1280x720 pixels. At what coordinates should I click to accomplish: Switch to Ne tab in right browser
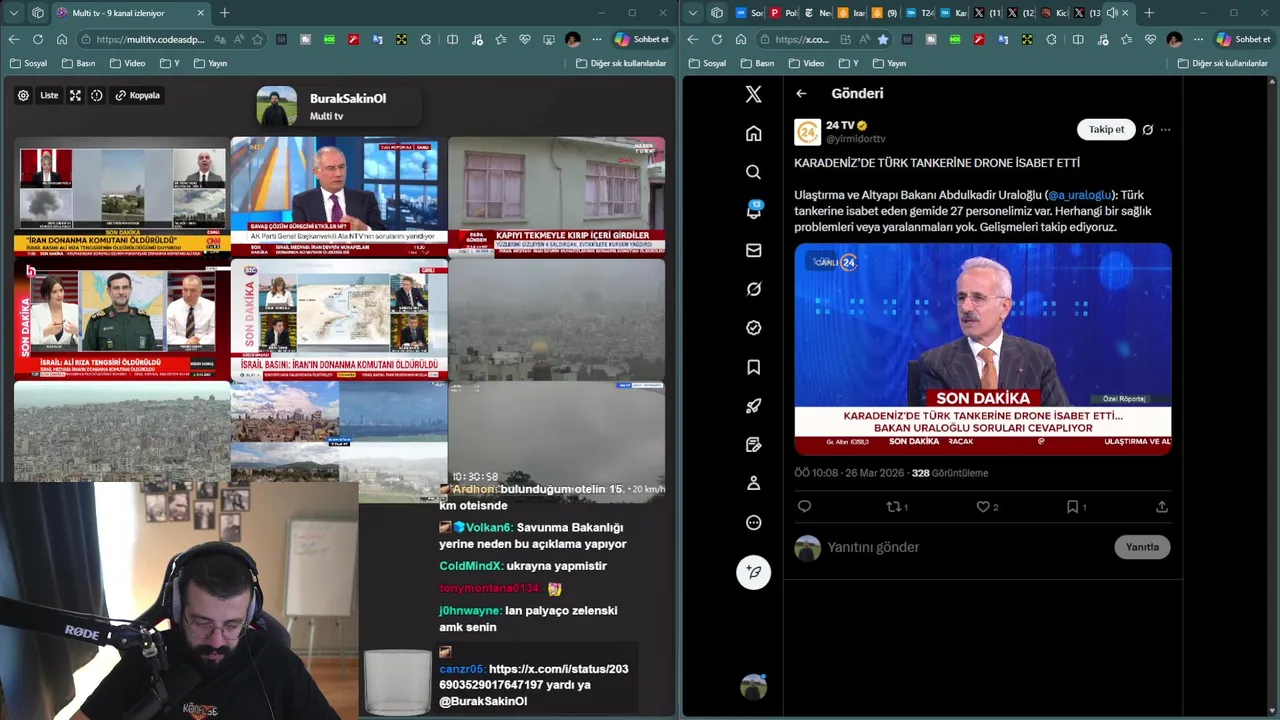click(x=817, y=13)
